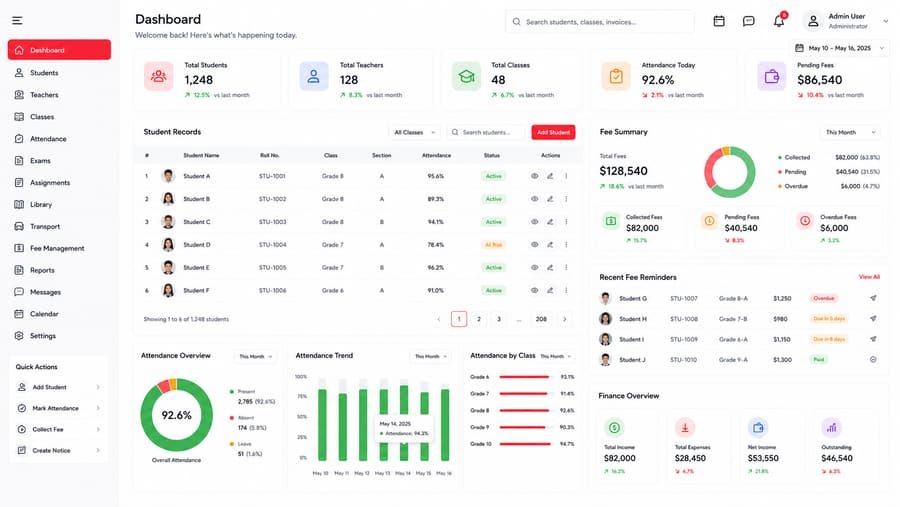The image size is (900, 507).
Task: Open more options for Student B row
Action: (x=566, y=199)
